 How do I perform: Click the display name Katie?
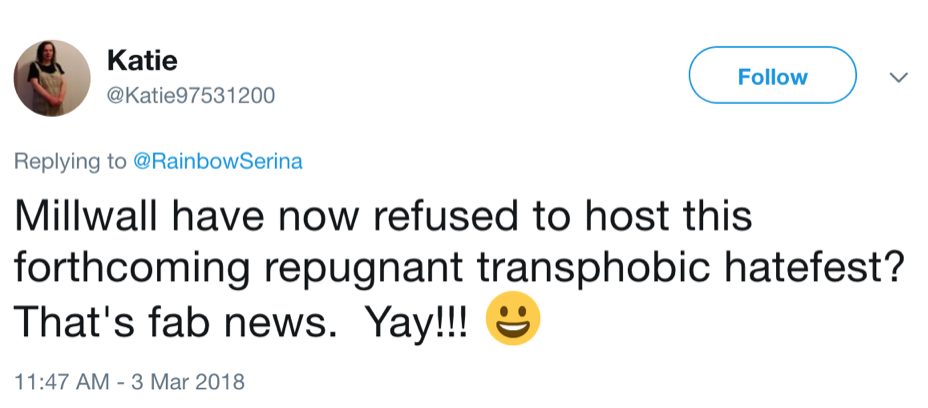tap(142, 61)
